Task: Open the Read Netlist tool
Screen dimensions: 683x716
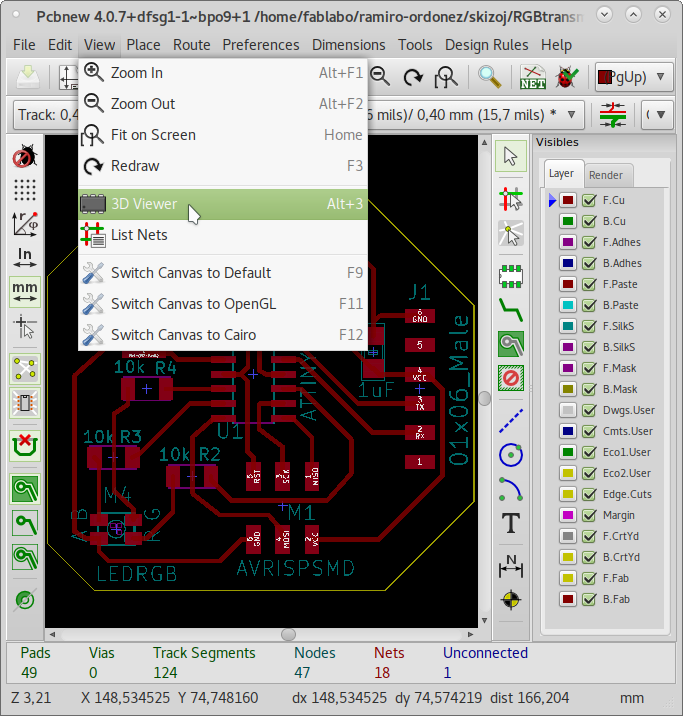Action: [x=532, y=76]
